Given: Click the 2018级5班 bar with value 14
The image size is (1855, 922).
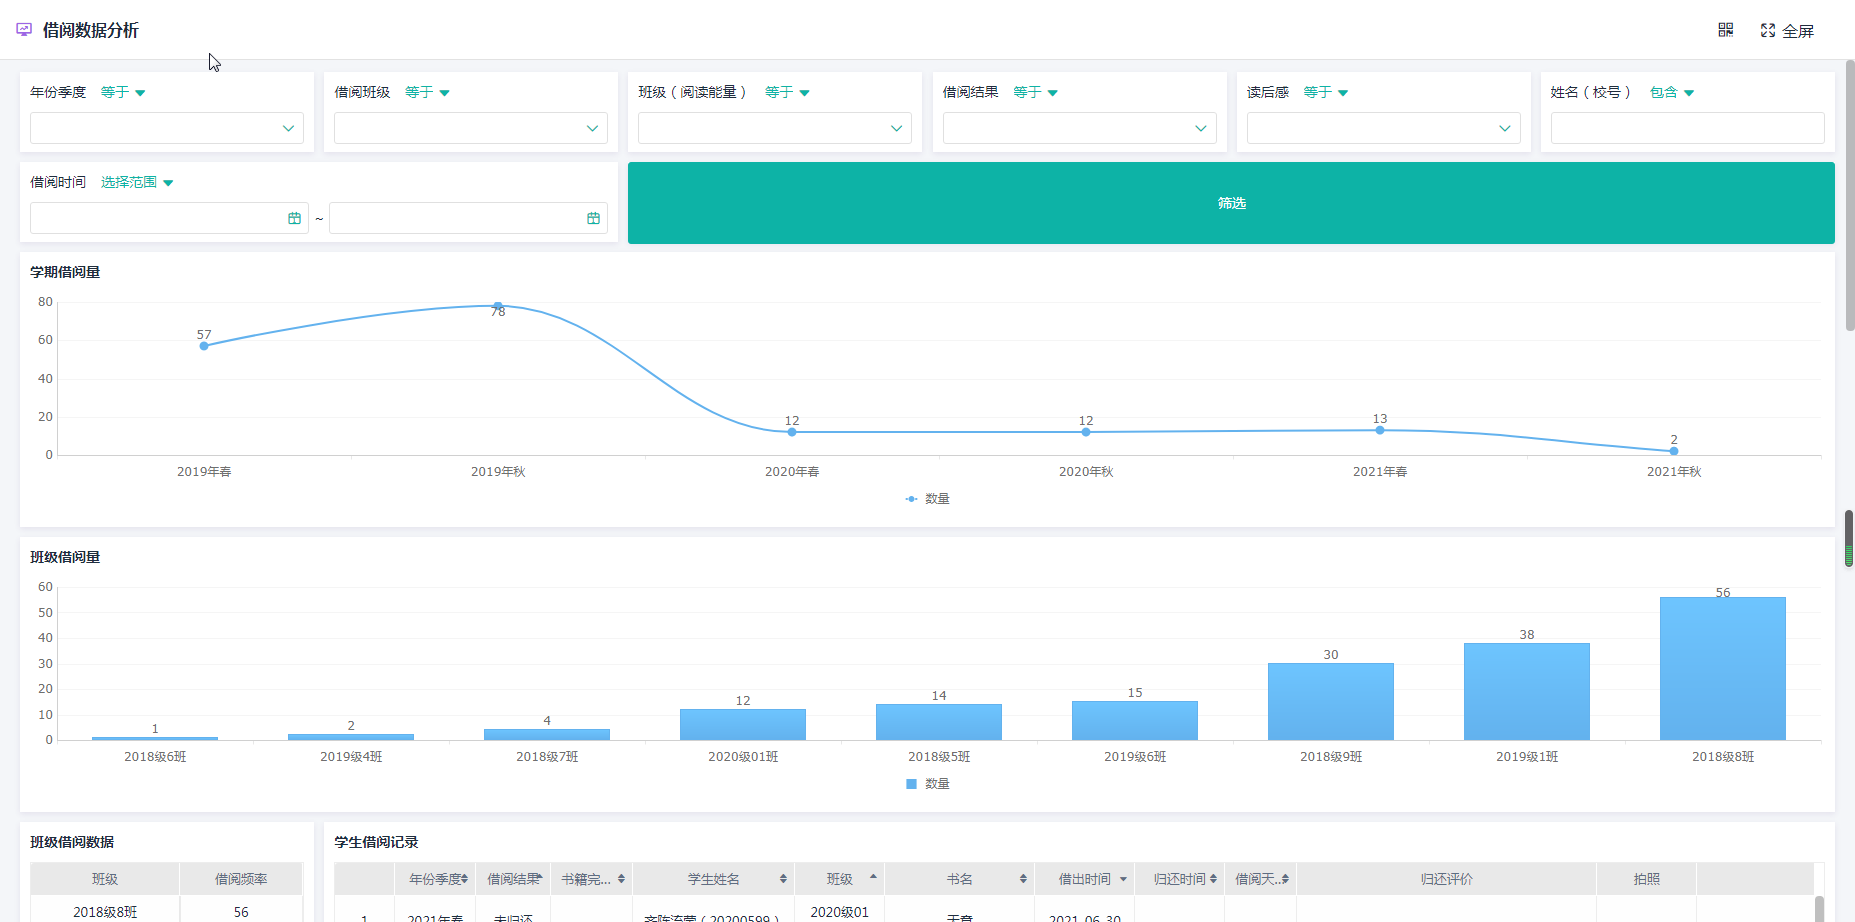Looking at the screenshot, I should point(938,722).
